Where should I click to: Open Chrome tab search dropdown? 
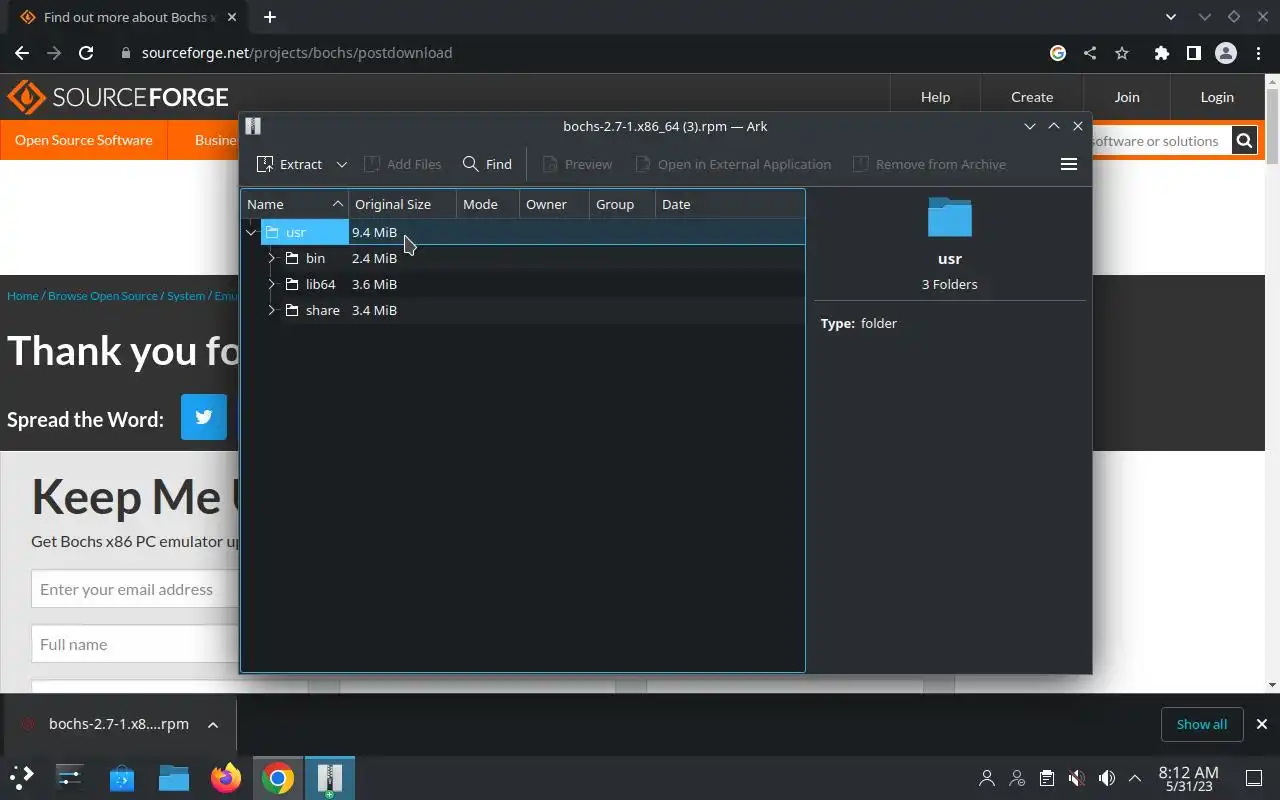coord(1171,17)
